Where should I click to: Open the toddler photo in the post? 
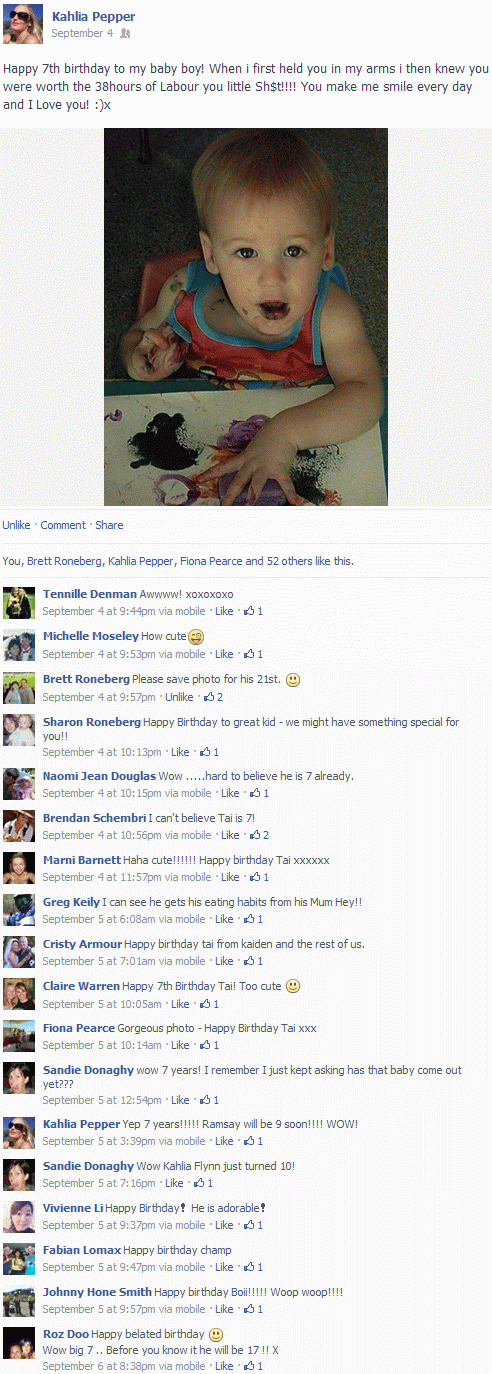click(x=246, y=316)
